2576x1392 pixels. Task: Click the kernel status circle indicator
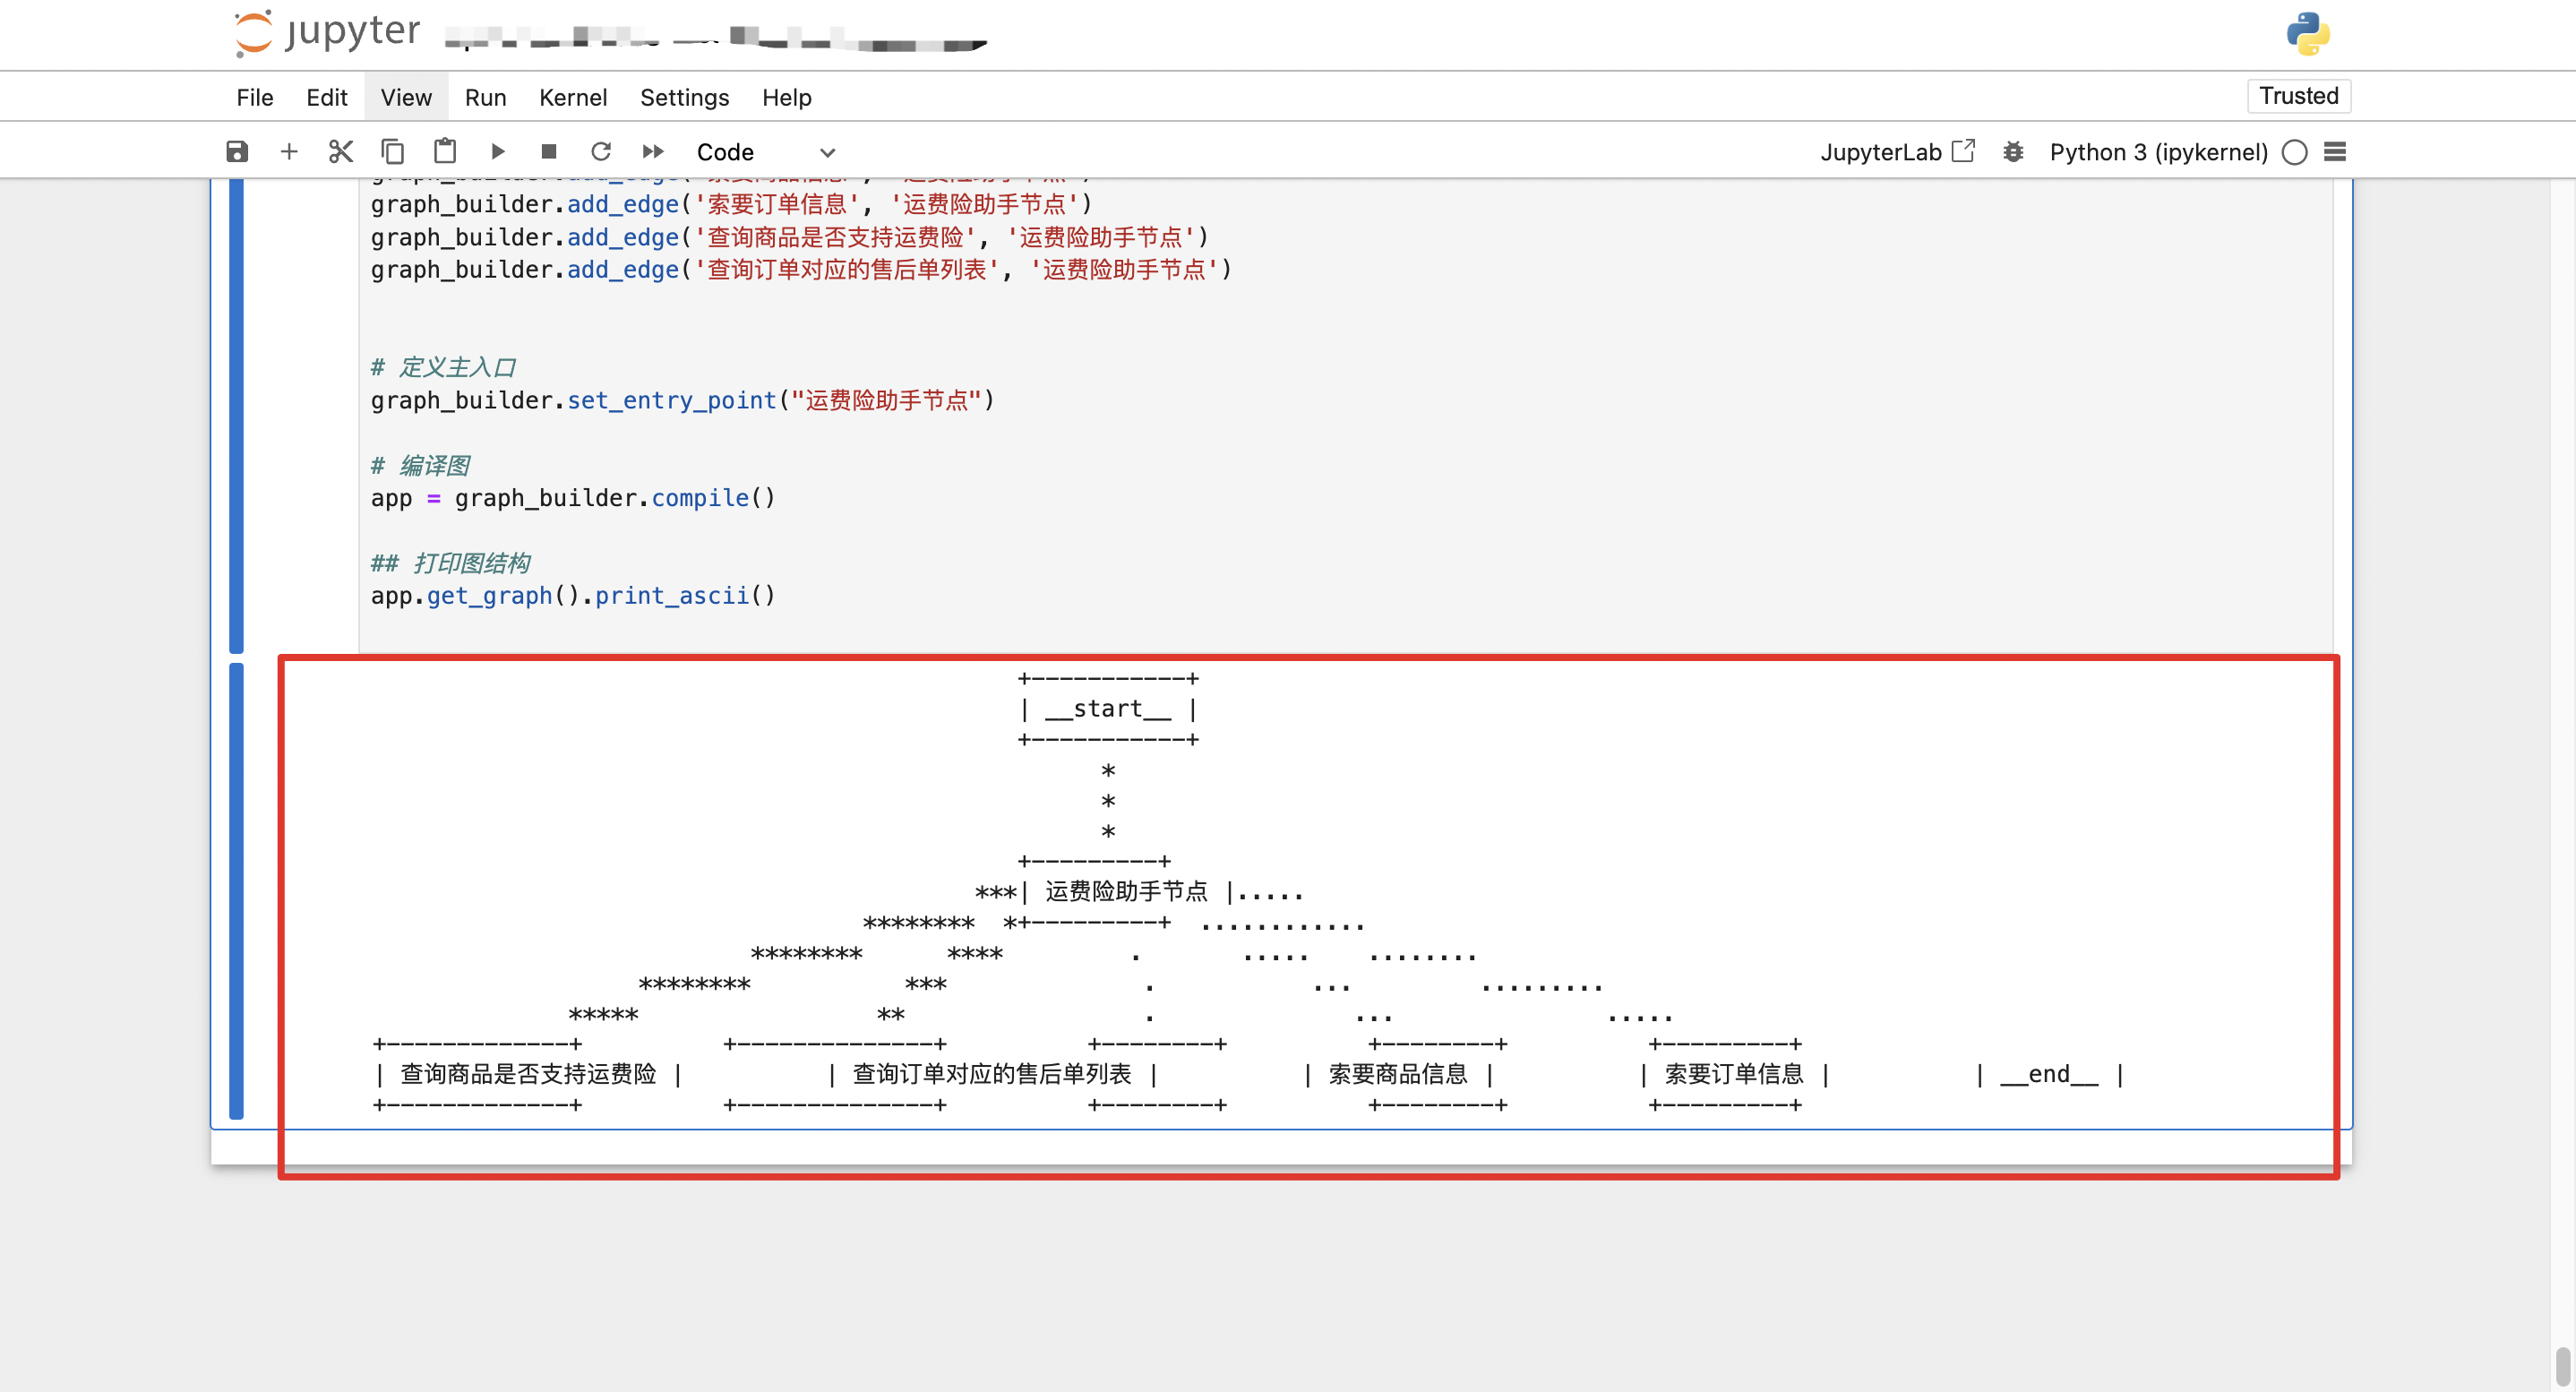(2295, 152)
